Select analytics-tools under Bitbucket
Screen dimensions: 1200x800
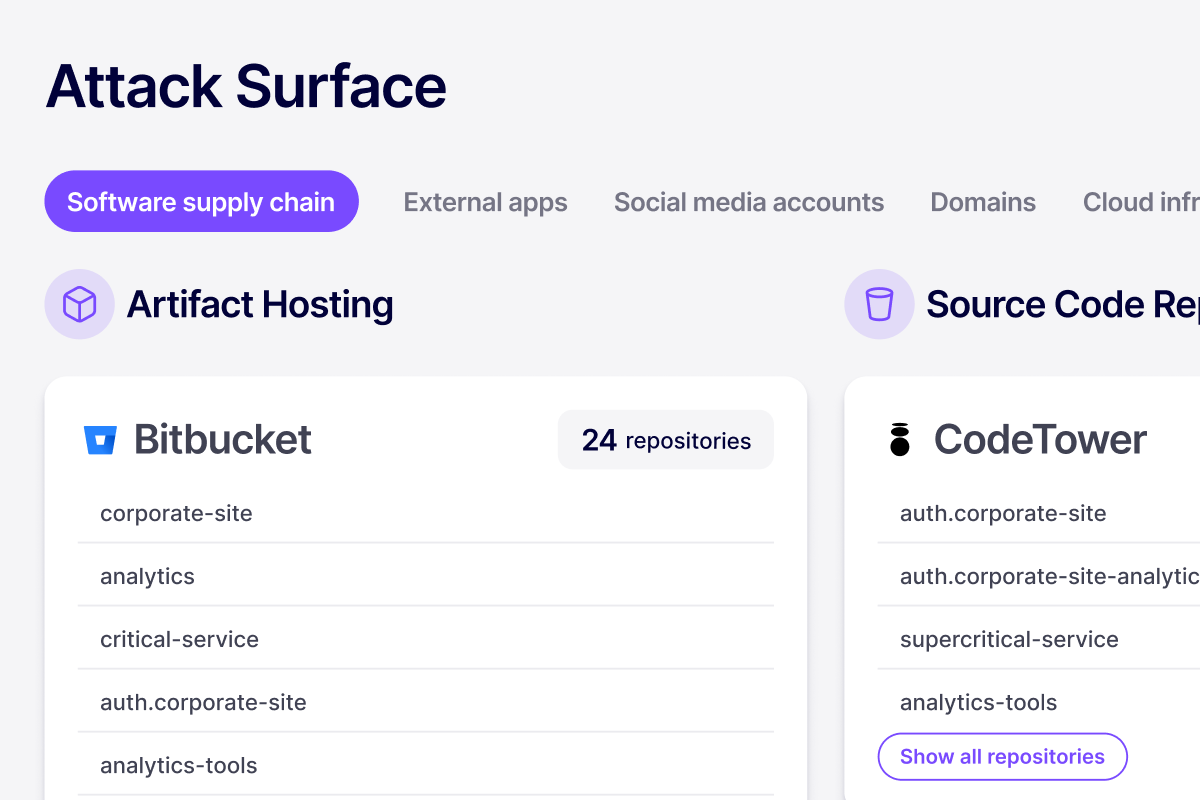coord(178,765)
